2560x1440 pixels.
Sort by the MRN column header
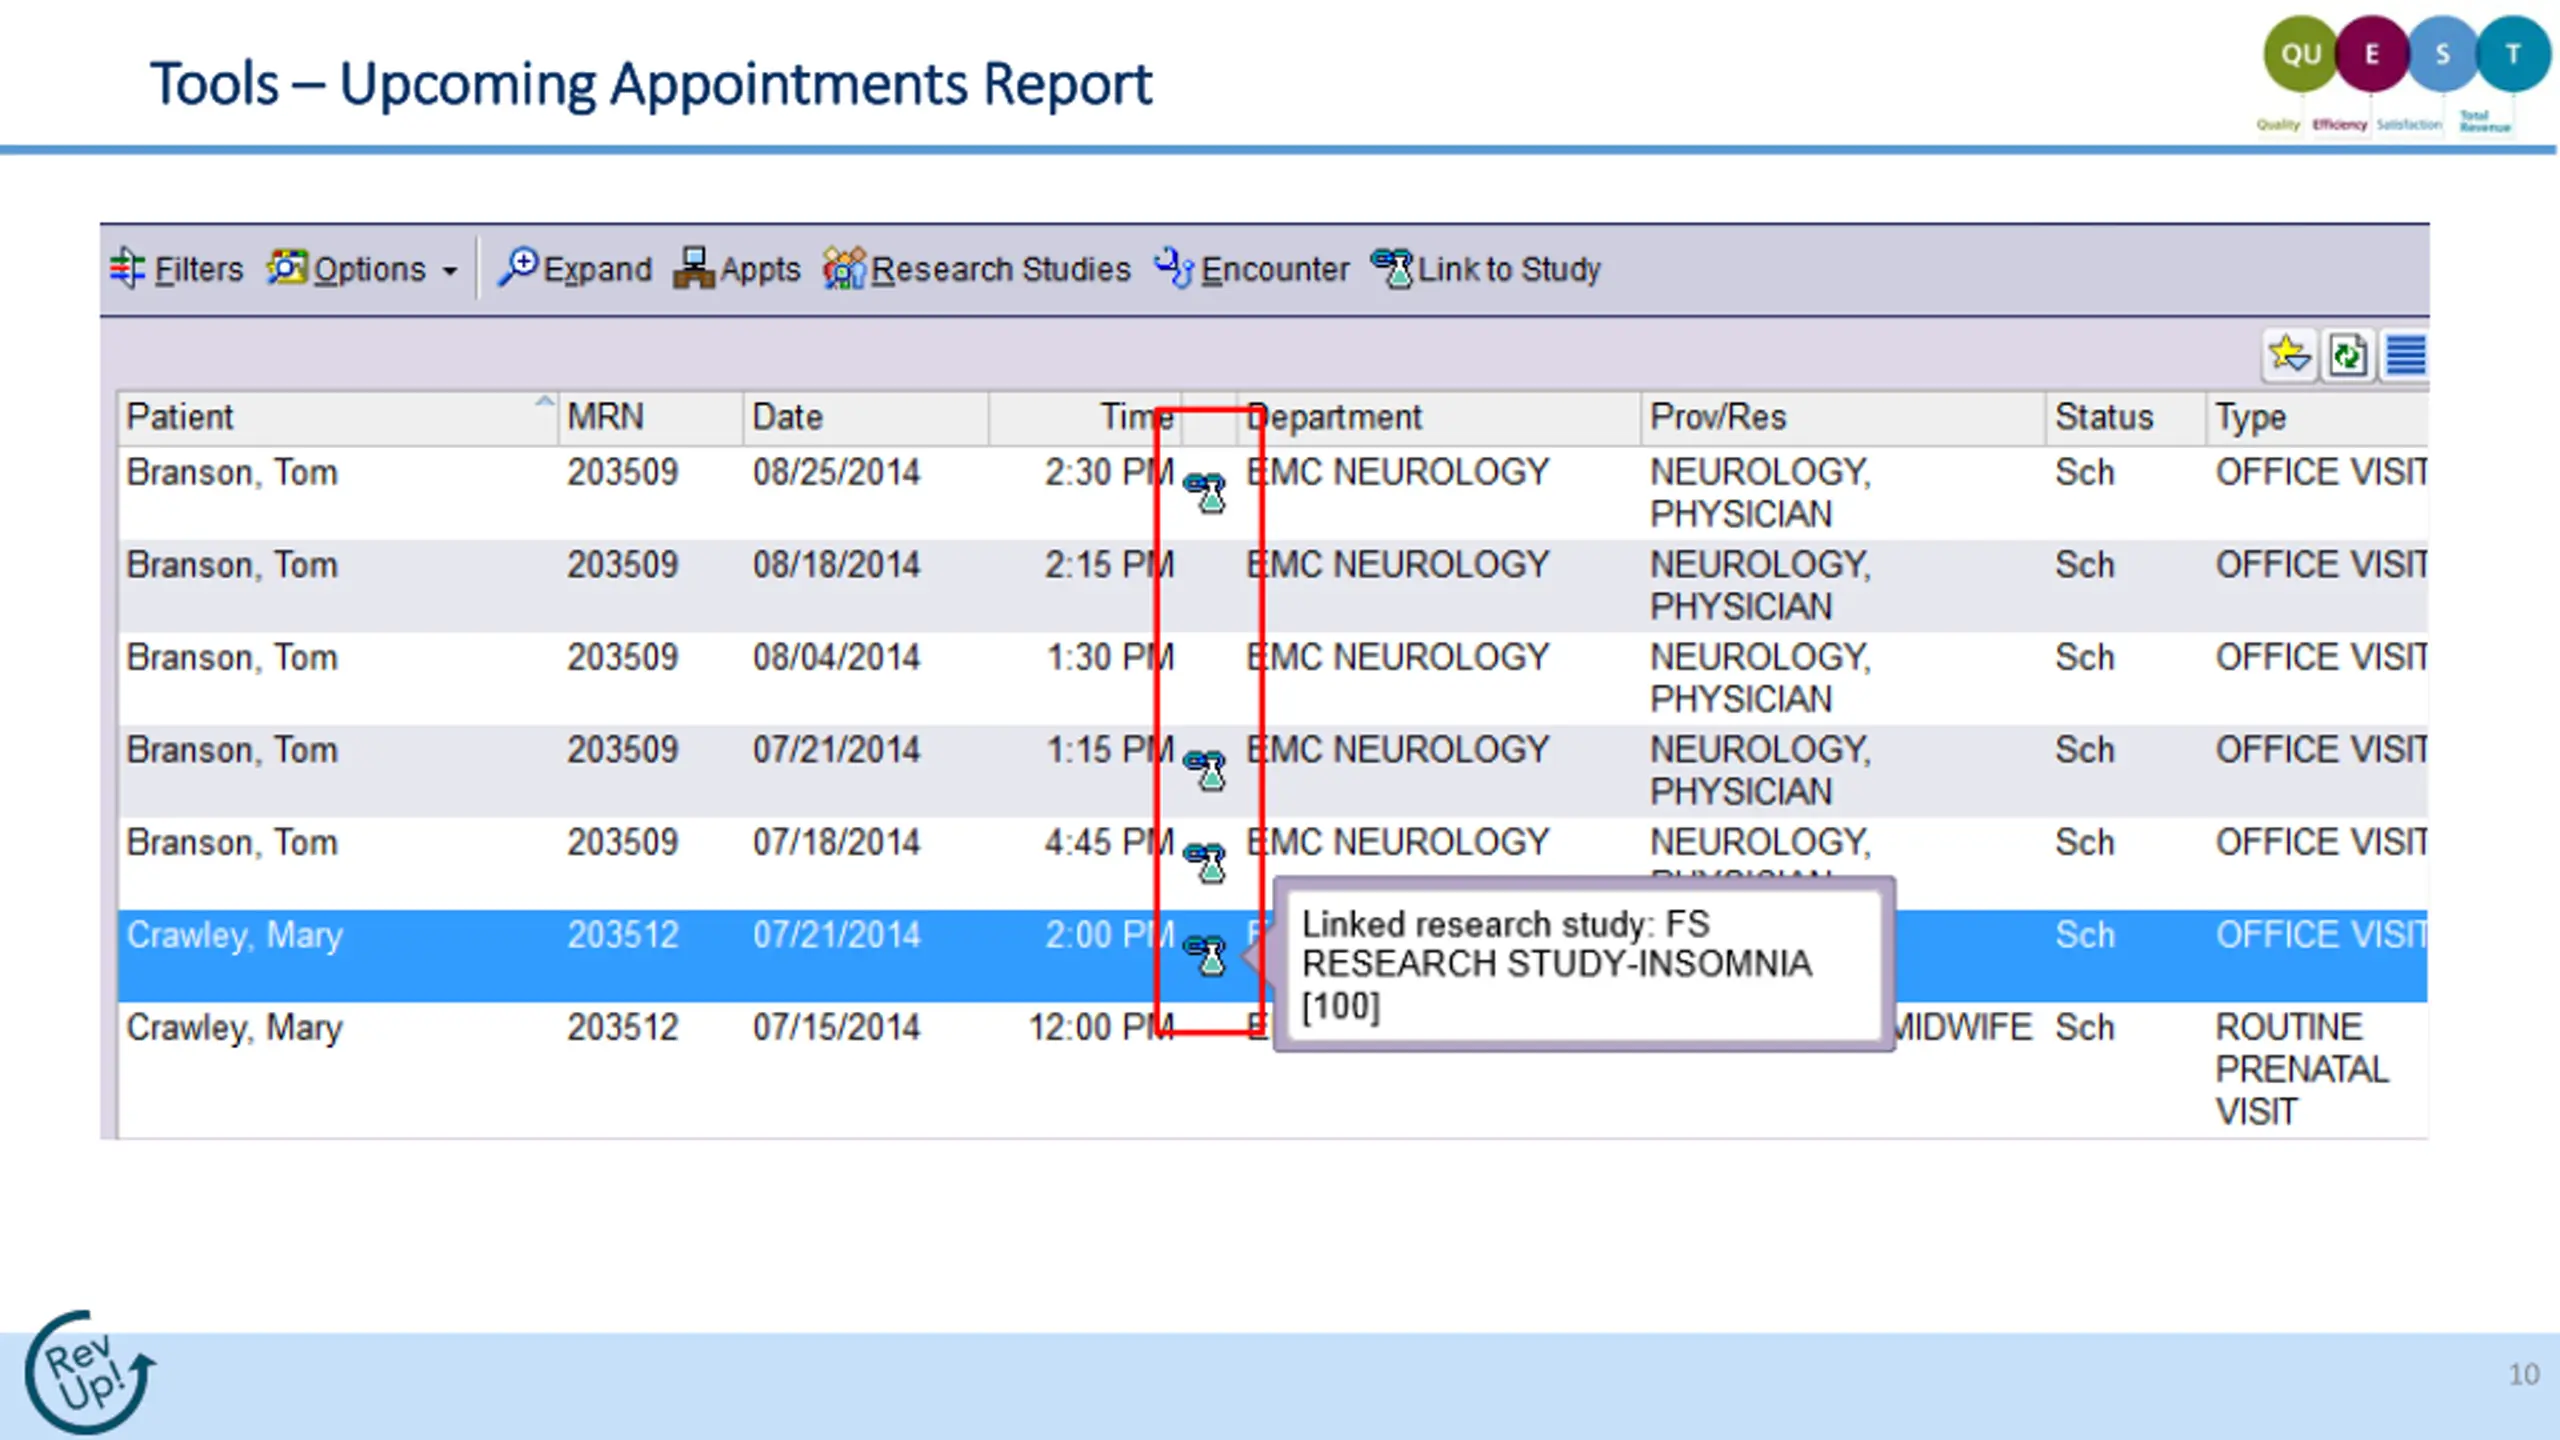point(651,417)
